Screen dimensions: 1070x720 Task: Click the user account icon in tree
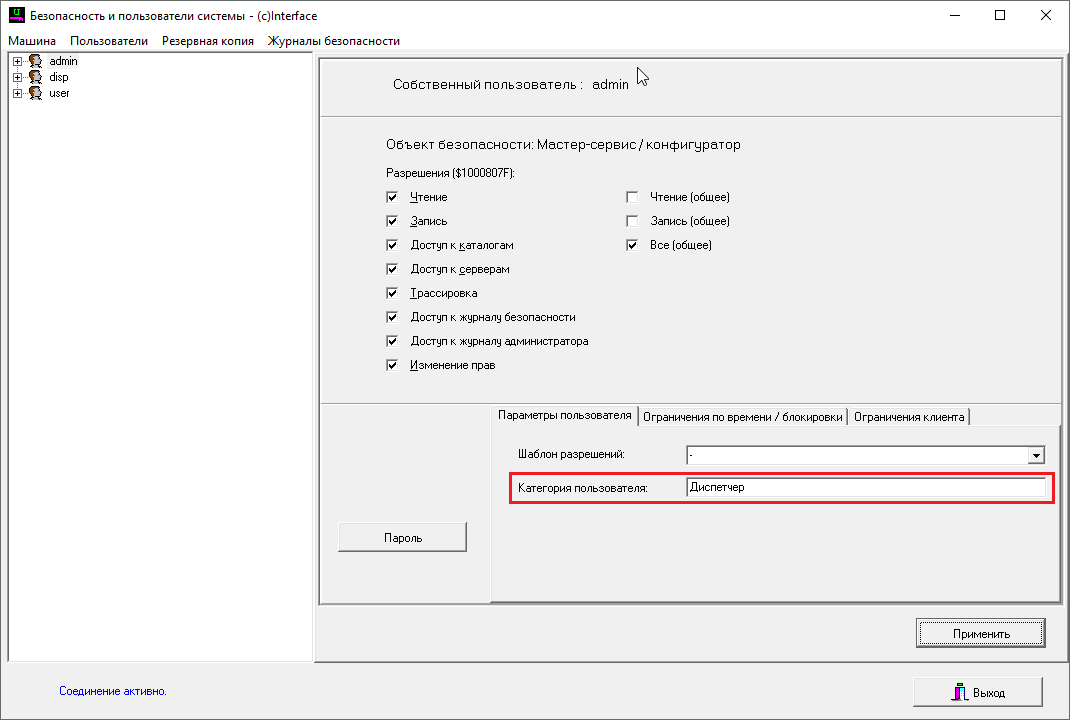(35, 94)
